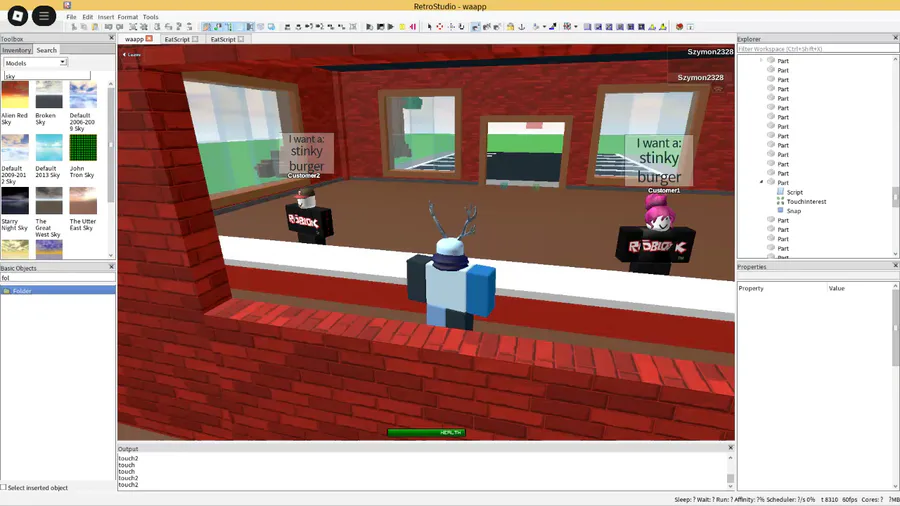Image resolution: width=900 pixels, height=506 pixels.
Task: Click the yellow stop simulation icon
Action: (x=402, y=27)
